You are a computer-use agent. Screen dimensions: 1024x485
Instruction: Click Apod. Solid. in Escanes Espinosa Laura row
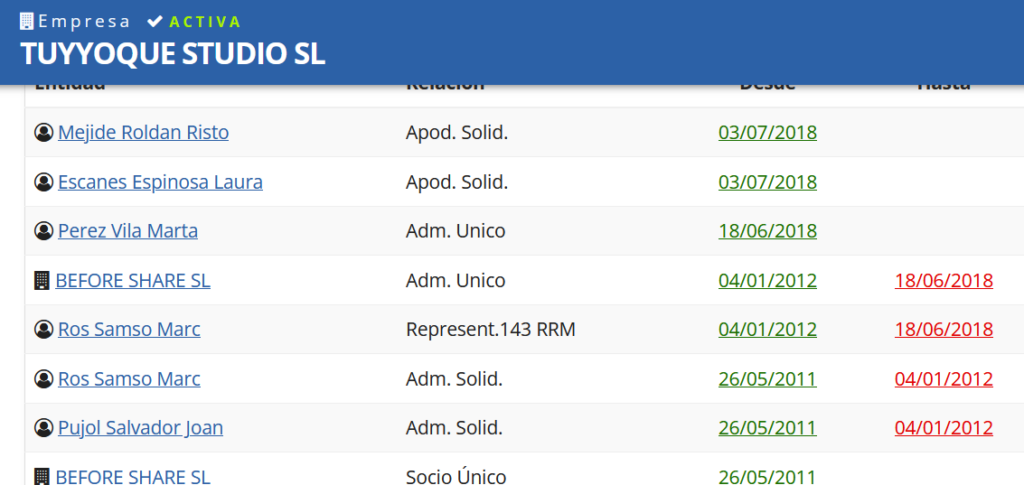tap(456, 182)
